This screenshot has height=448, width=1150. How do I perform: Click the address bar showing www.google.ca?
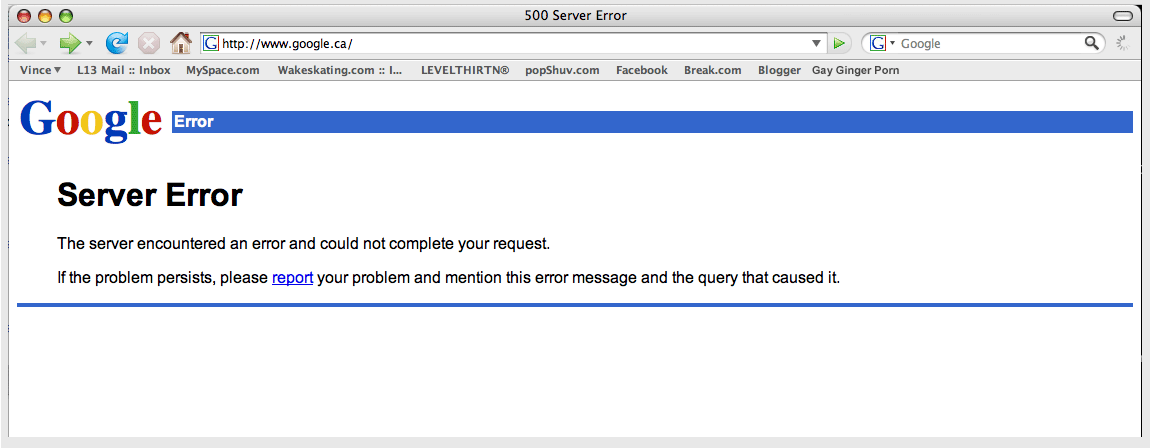pyautogui.click(x=500, y=43)
